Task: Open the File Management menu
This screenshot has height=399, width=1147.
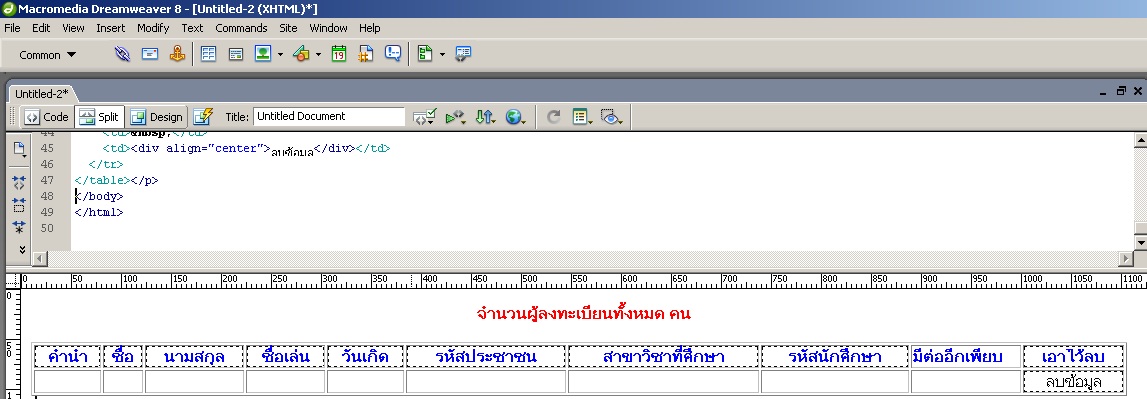Action: click(485, 116)
